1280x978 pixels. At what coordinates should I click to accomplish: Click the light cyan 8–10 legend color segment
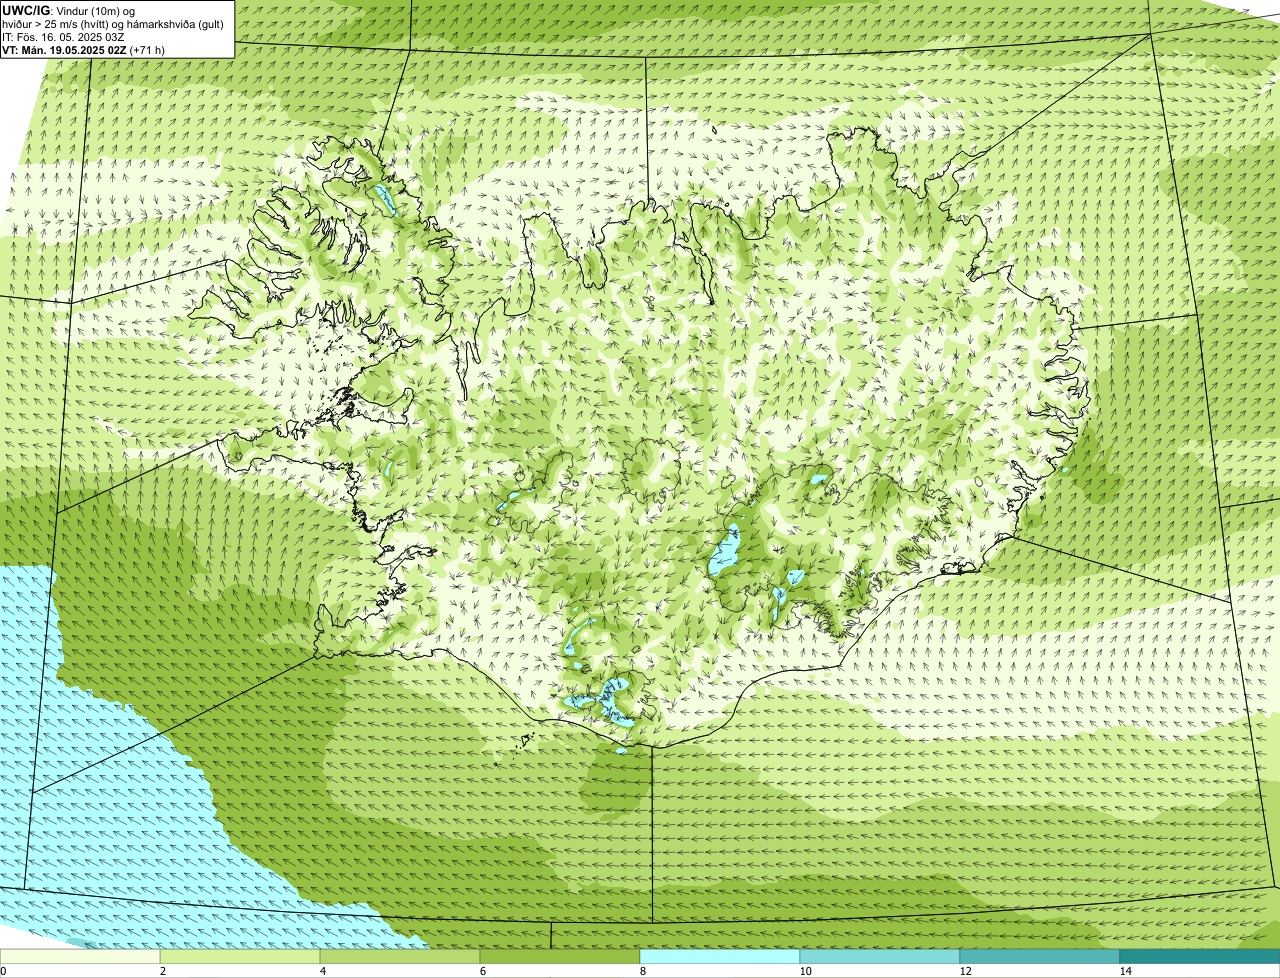(x=720, y=957)
